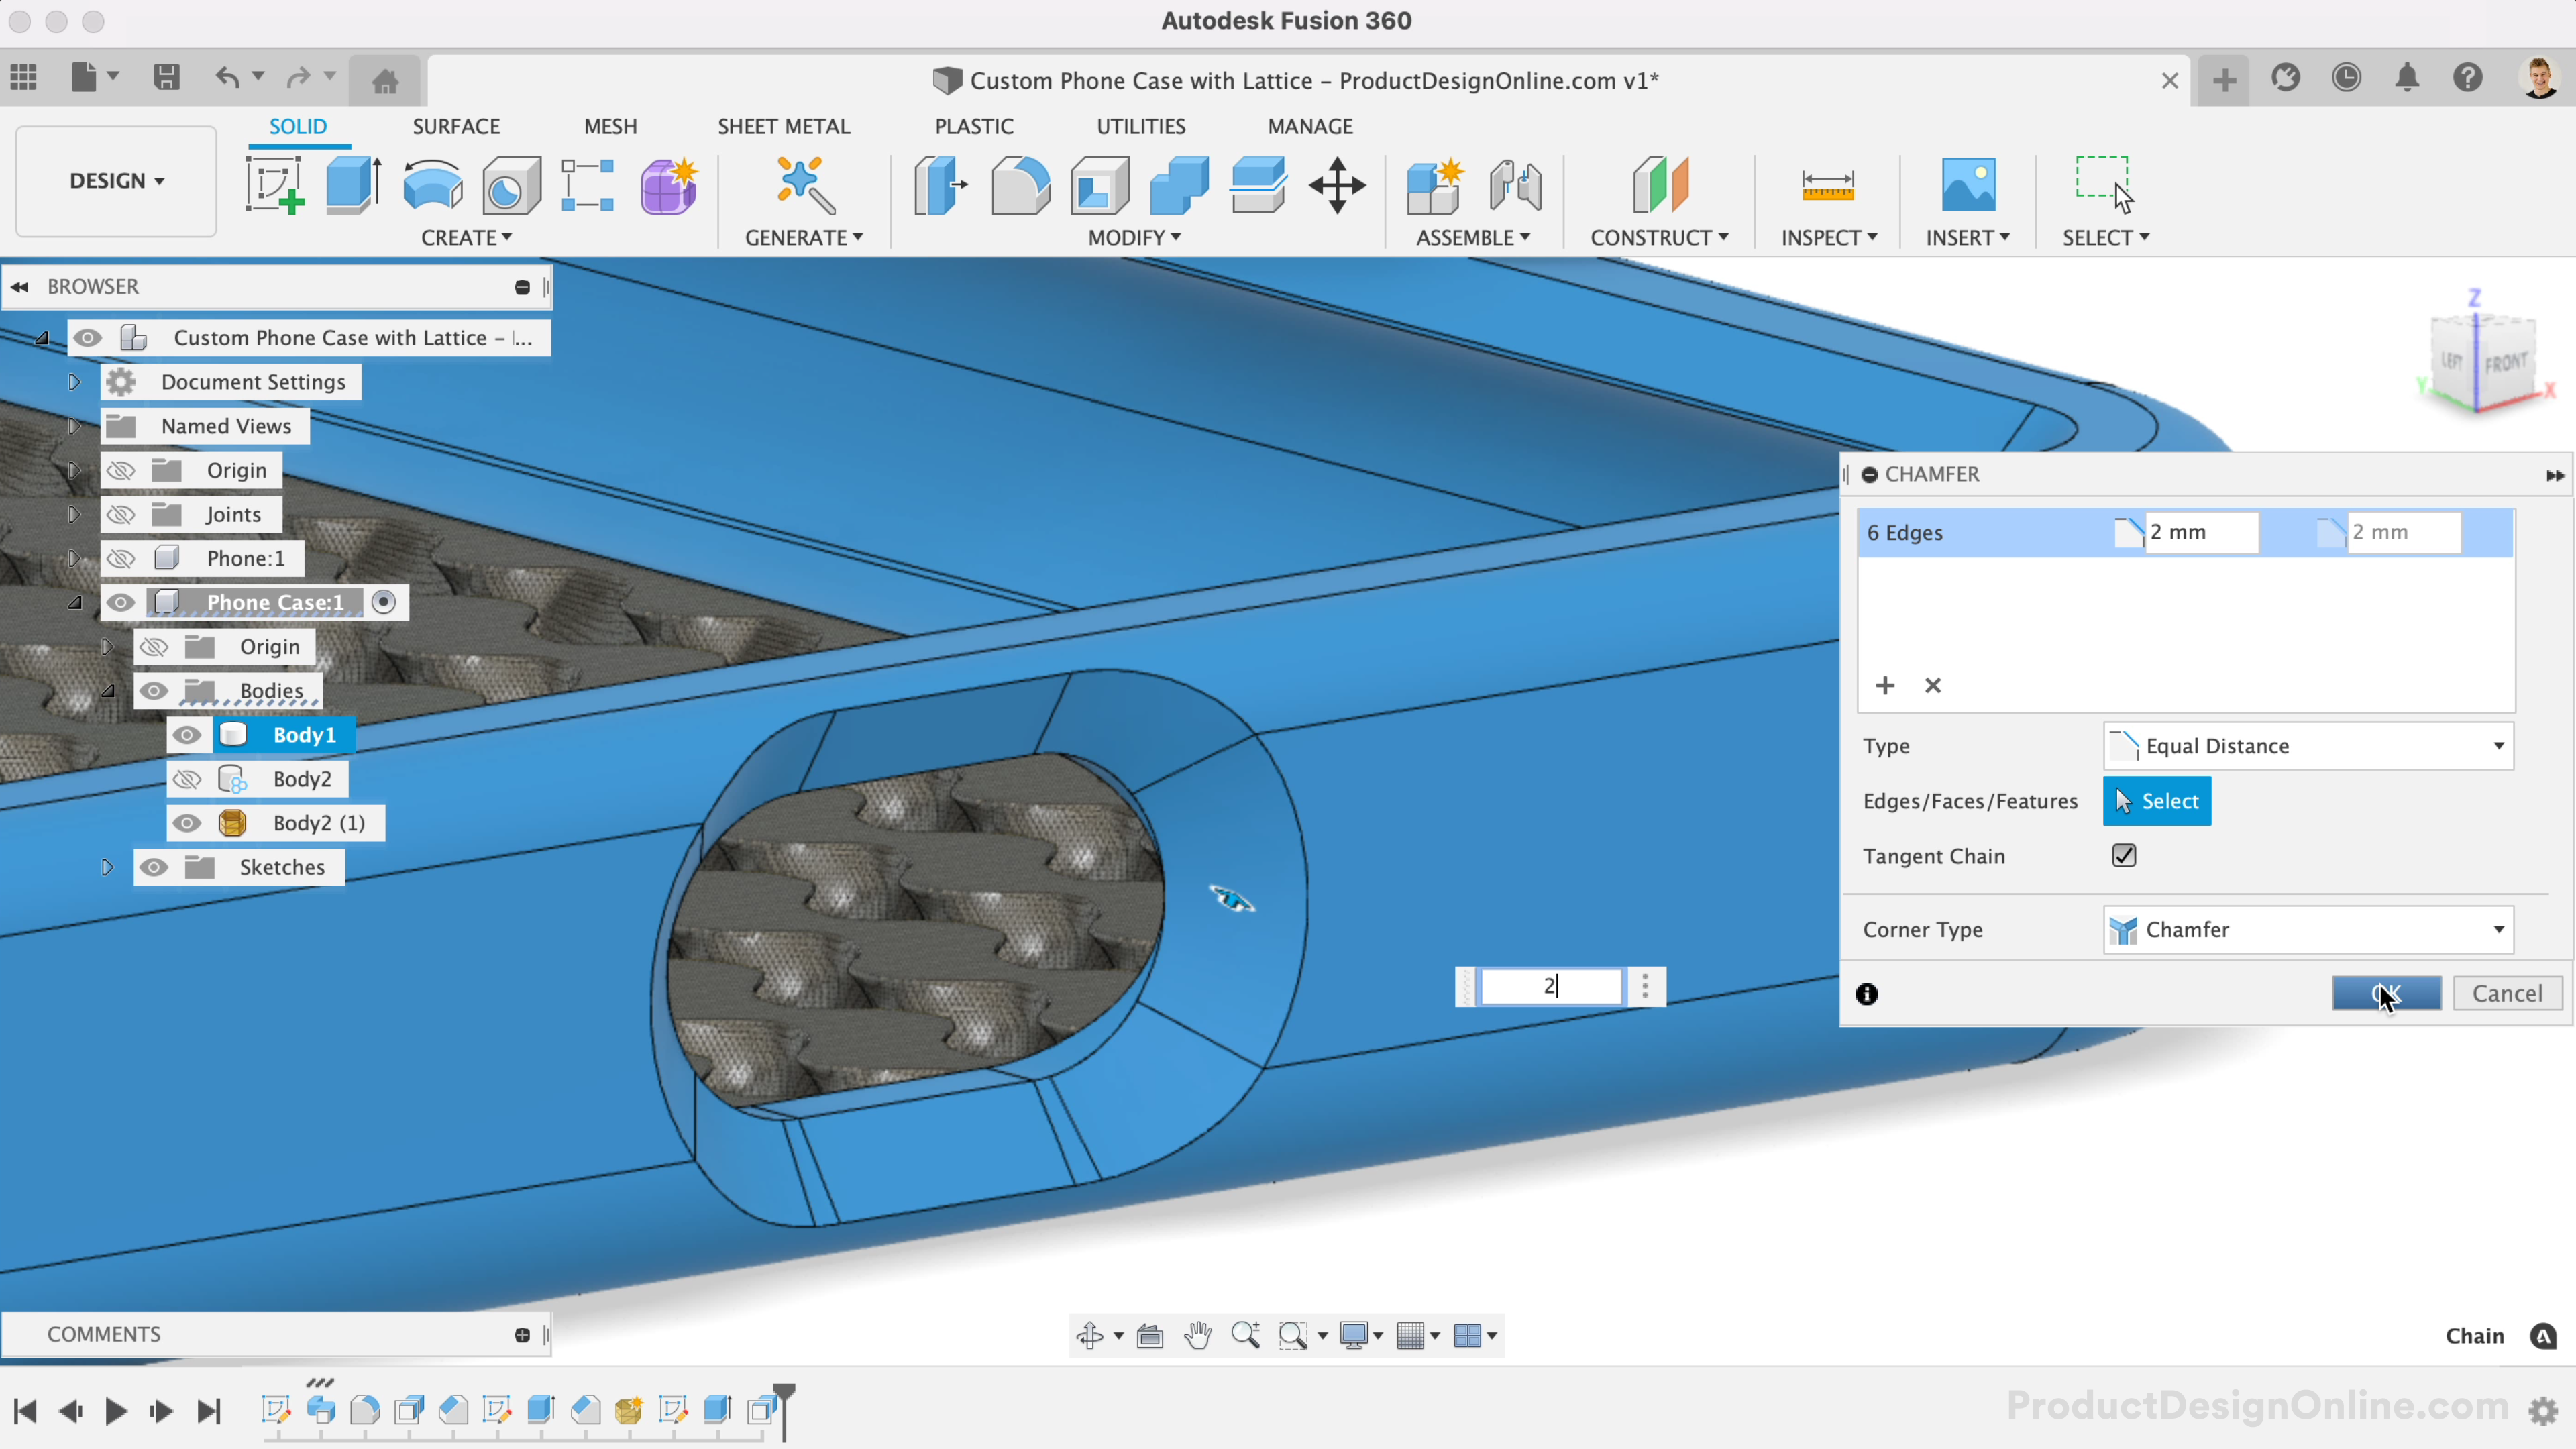This screenshot has width=2576, height=1449.
Task: Click the Create Sketch tool icon
Action: [x=273, y=185]
